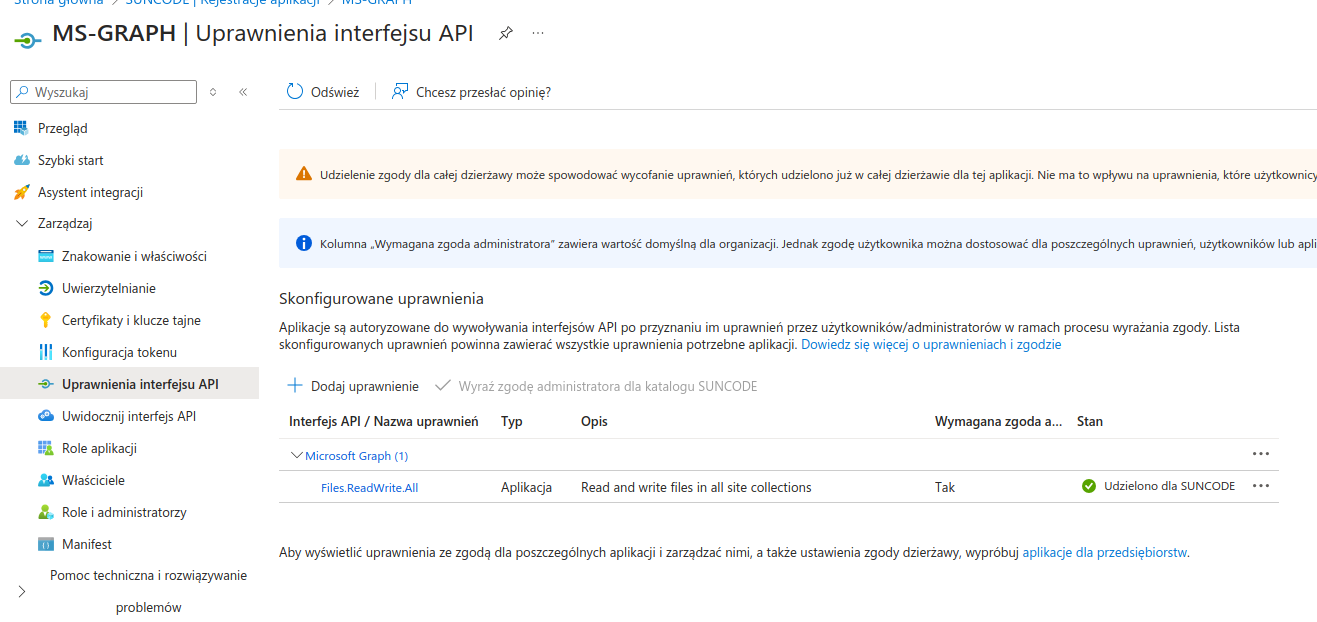Image resolution: width=1317 pixels, height=622 pixels.
Task: Click the Uwidocznij interfejs API cloud icon
Action: 45,416
